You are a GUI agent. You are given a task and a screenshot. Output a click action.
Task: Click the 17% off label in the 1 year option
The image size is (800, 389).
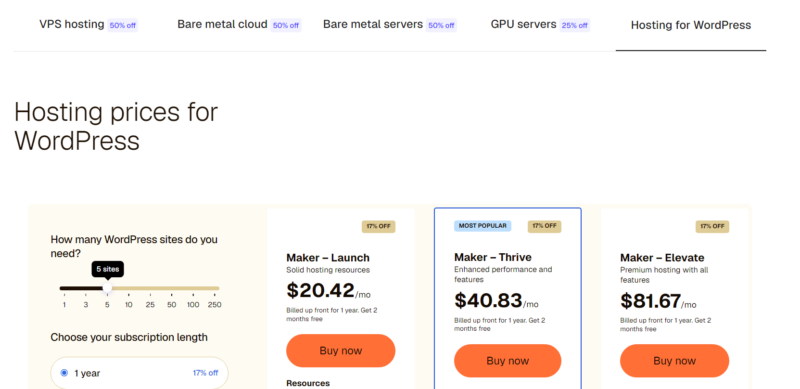[x=205, y=373]
